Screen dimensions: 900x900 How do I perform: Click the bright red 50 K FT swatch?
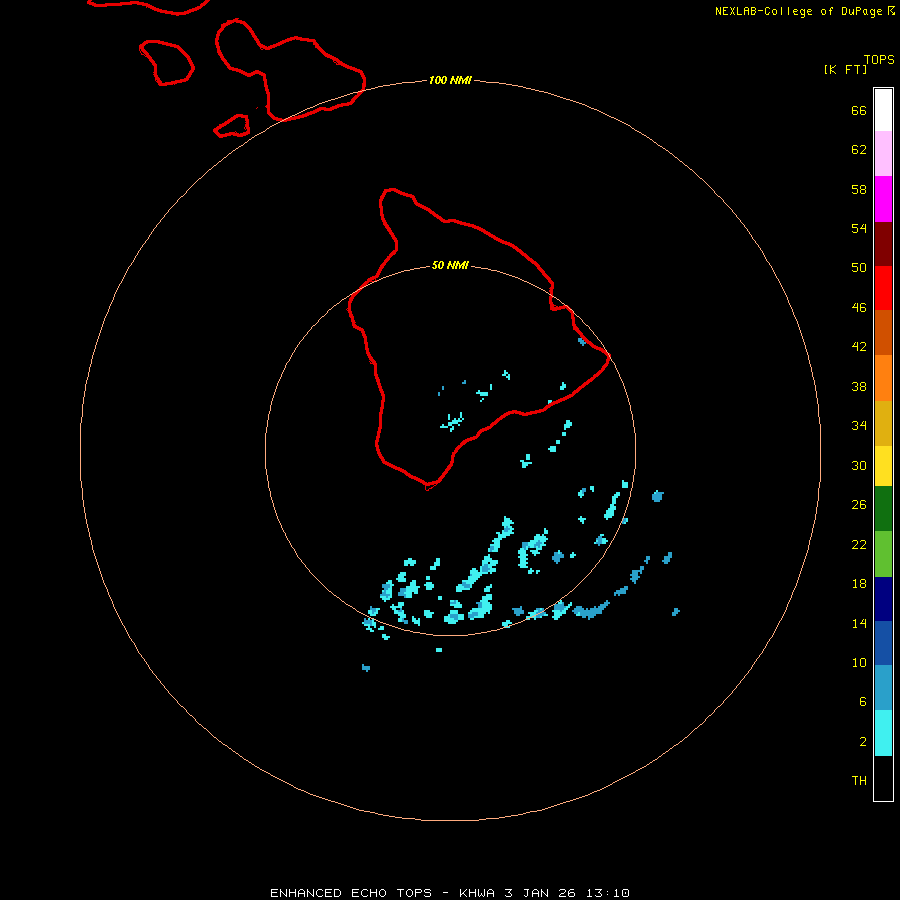tap(883, 288)
